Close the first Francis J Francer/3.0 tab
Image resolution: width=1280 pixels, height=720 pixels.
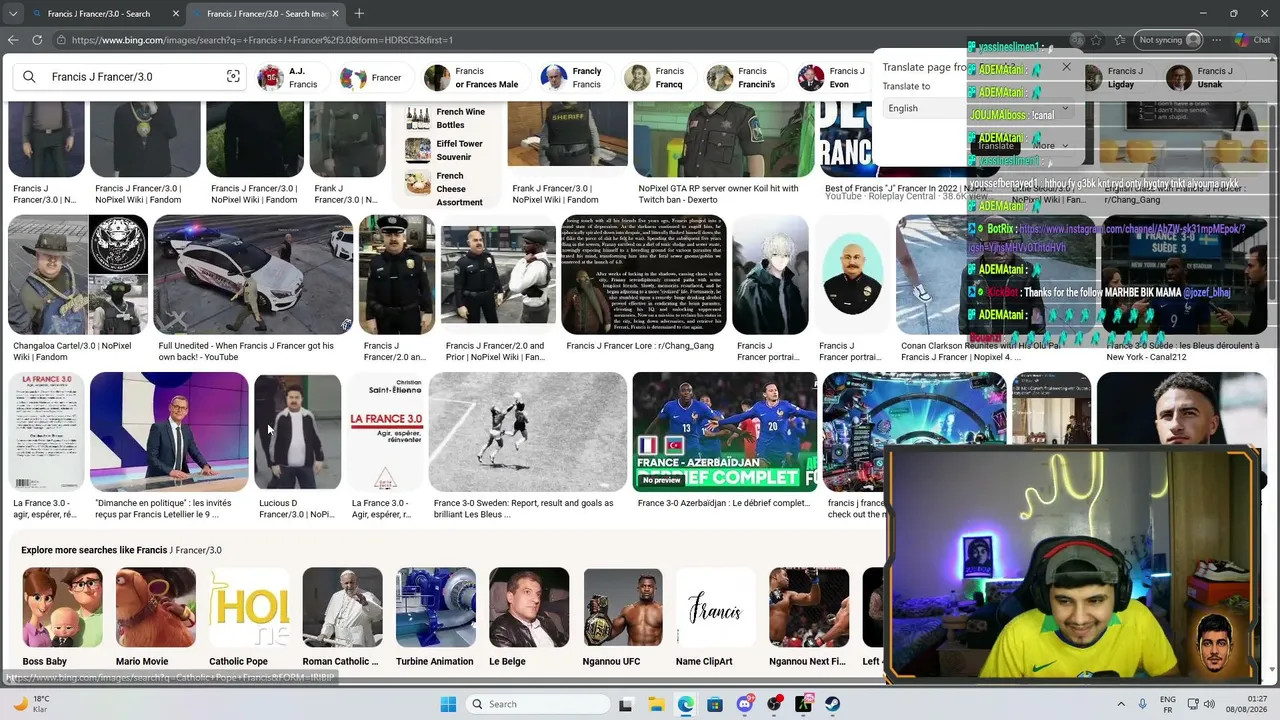point(176,14)
